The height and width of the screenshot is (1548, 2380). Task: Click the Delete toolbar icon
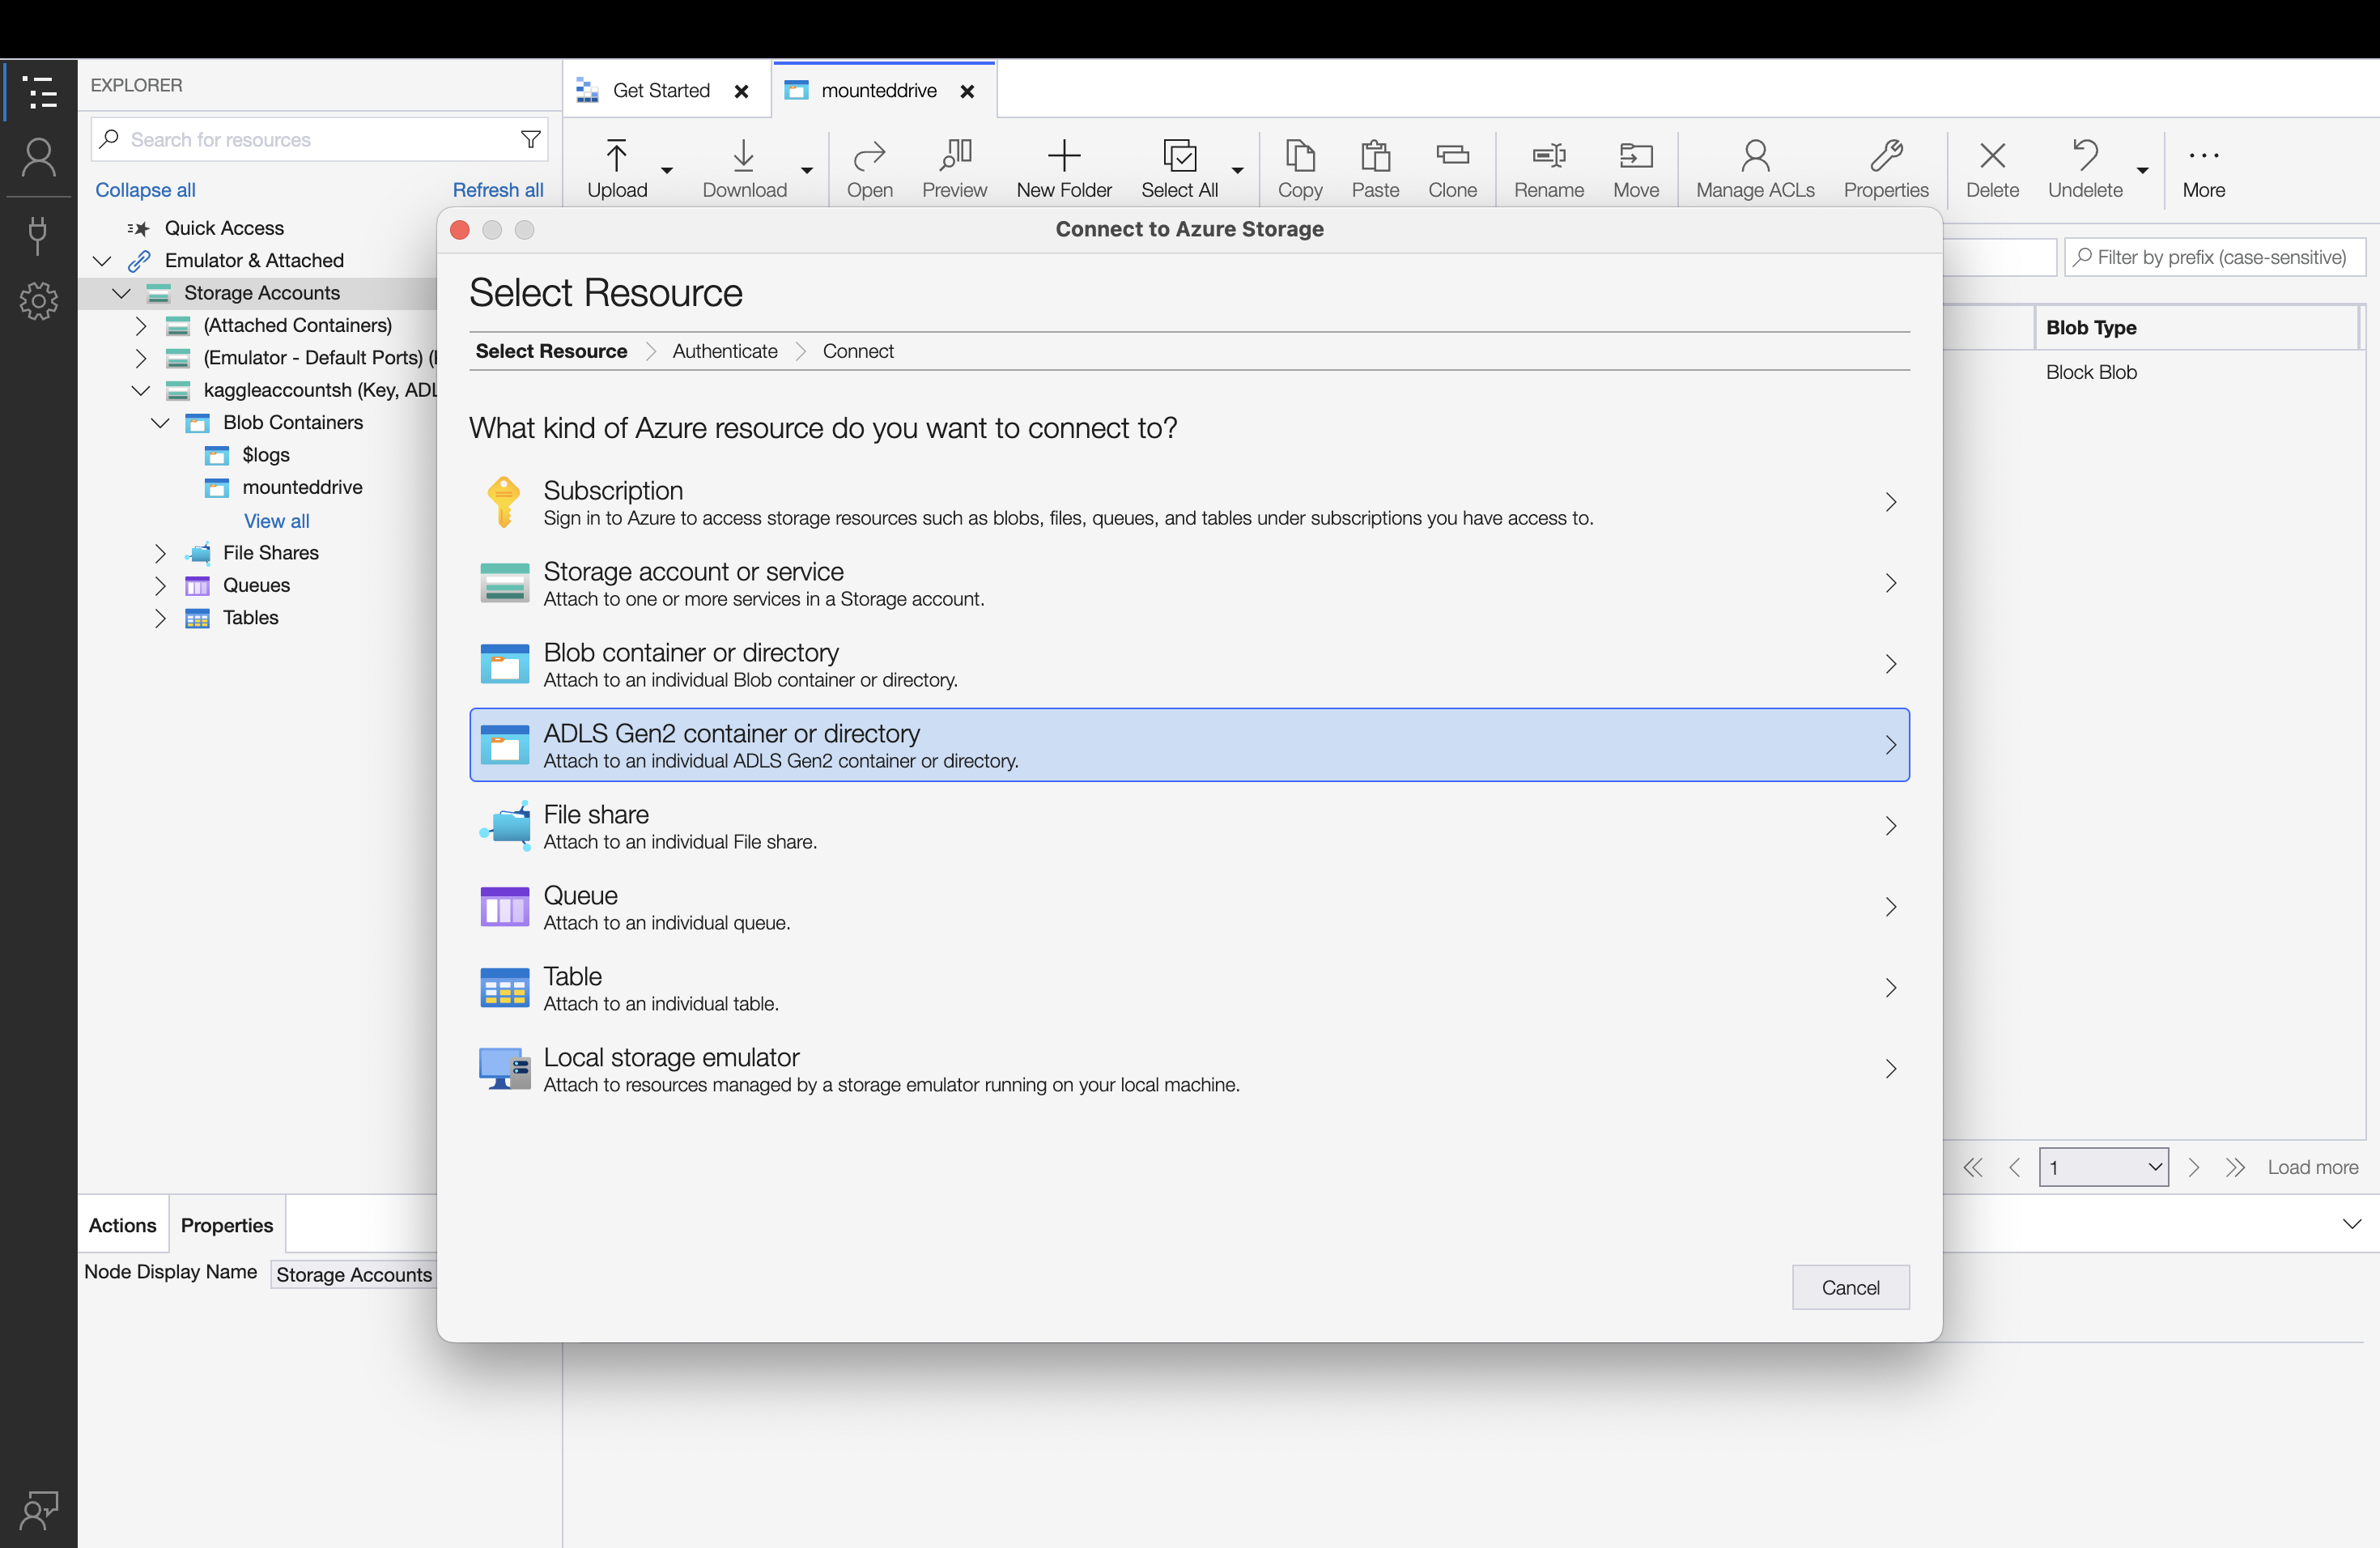[1992, 169]
